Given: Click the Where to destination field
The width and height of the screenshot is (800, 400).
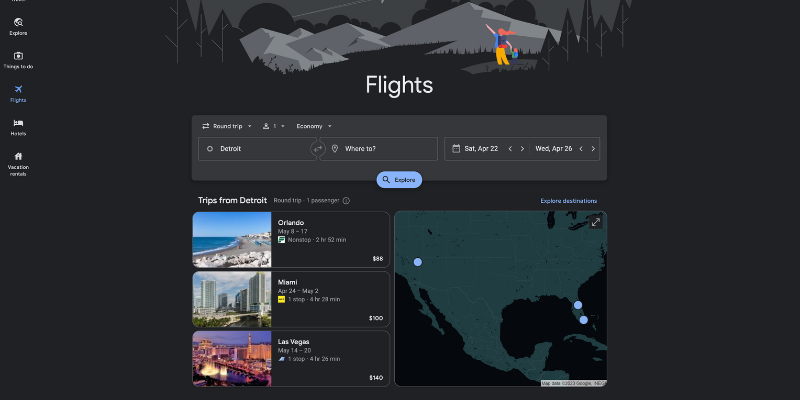Looking at the screenshot, I should [385, 149].
